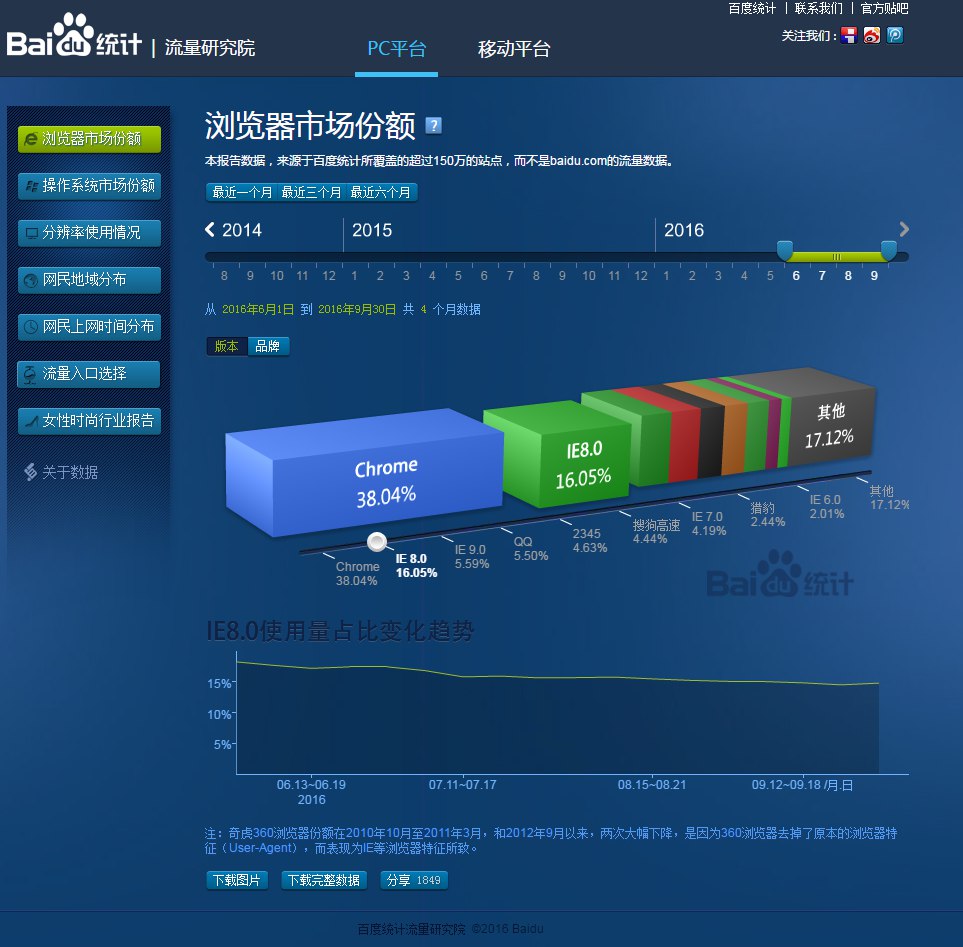This screenshot has height=947, width=963.
Task: Open 操作系统市场份额 in the sidebar
Action: click(x=90, y=186)
